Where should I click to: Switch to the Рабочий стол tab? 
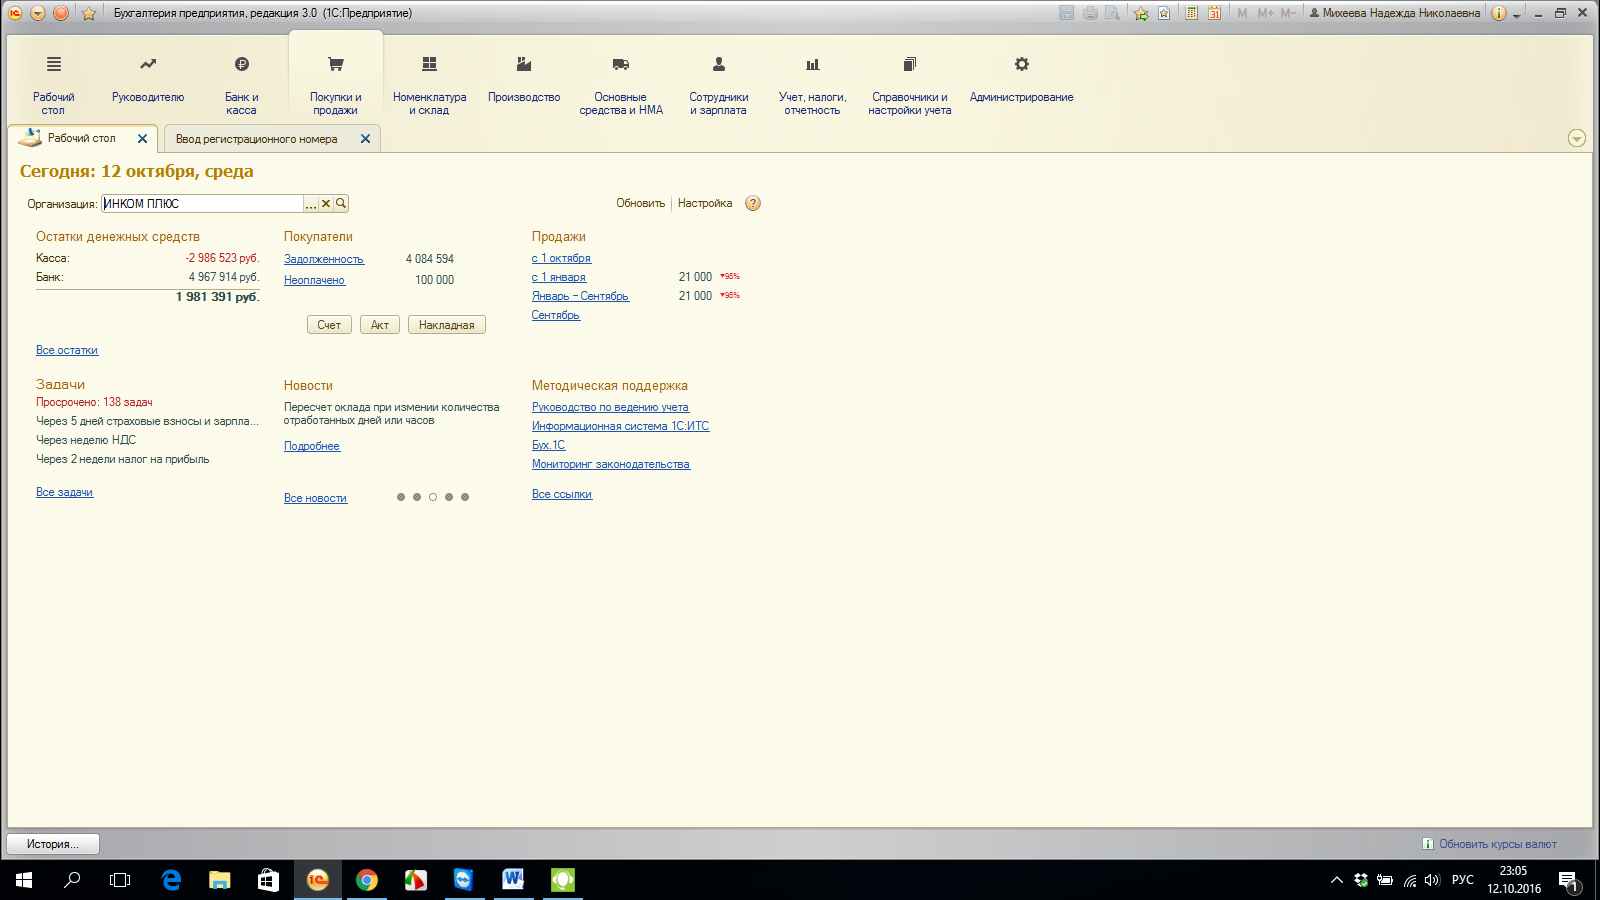(x=81, y=138)
